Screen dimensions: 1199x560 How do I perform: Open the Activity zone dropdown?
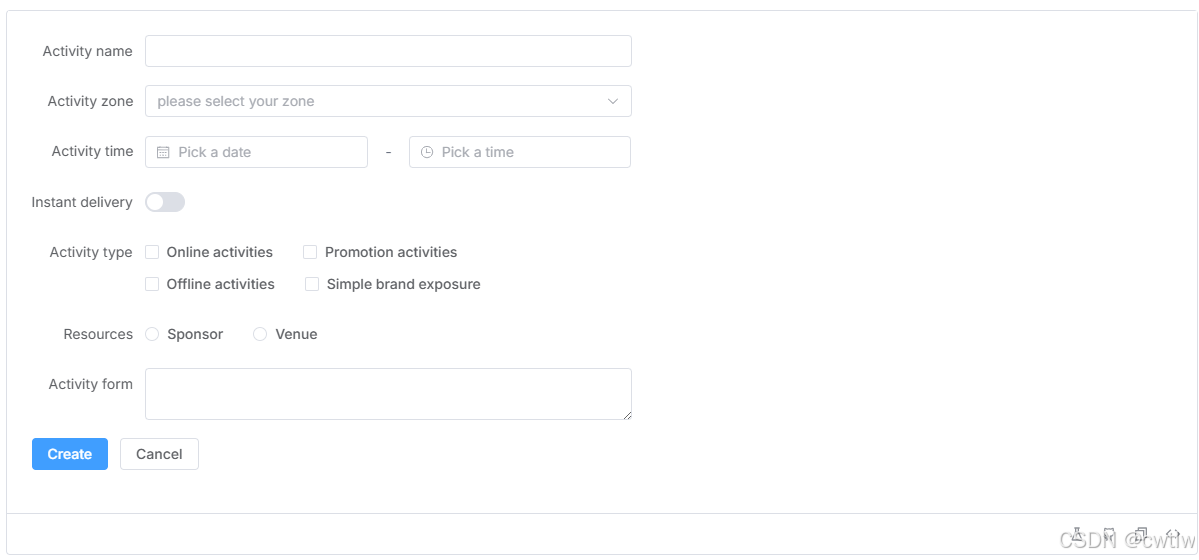[388, 101]
